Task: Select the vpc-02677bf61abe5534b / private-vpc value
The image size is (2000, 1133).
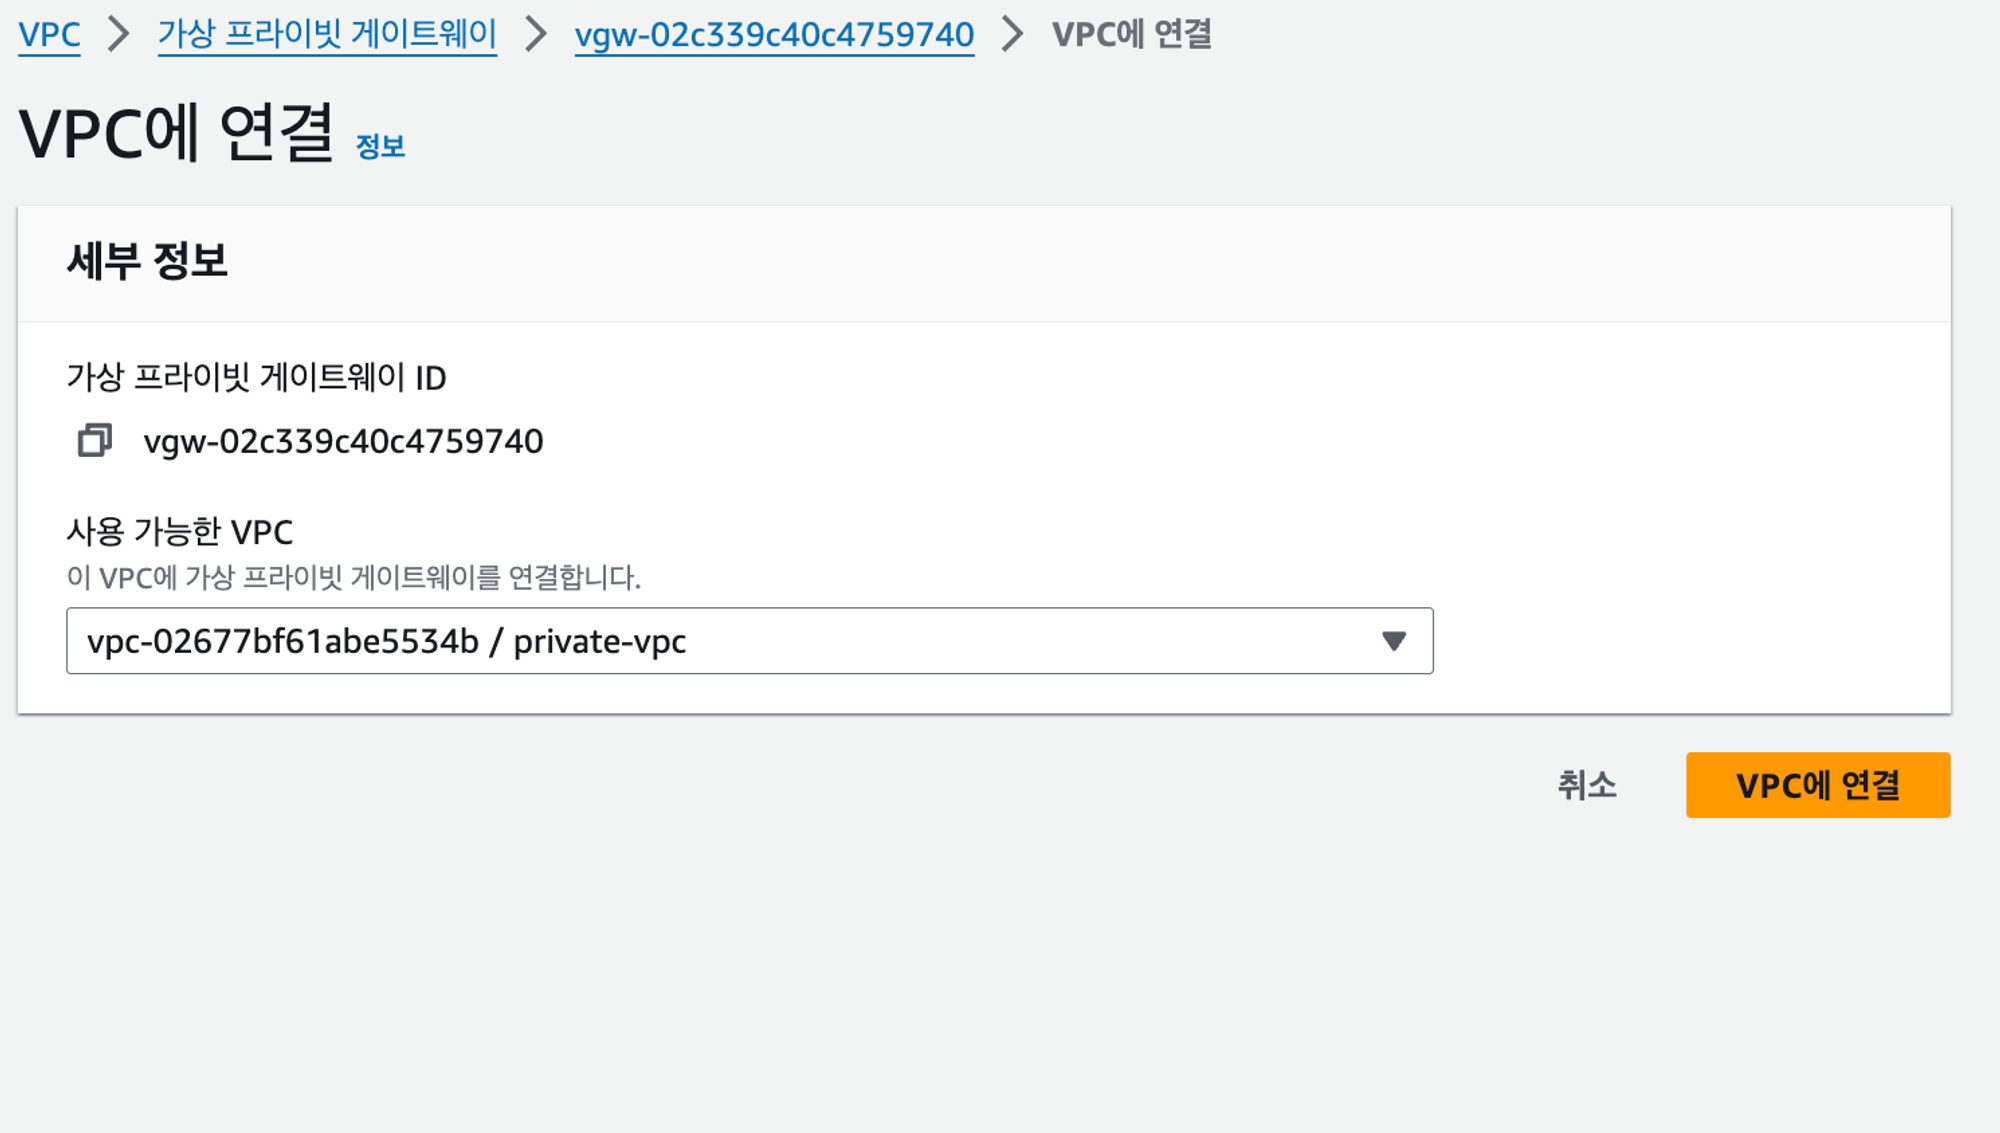Action: [386, 641]
